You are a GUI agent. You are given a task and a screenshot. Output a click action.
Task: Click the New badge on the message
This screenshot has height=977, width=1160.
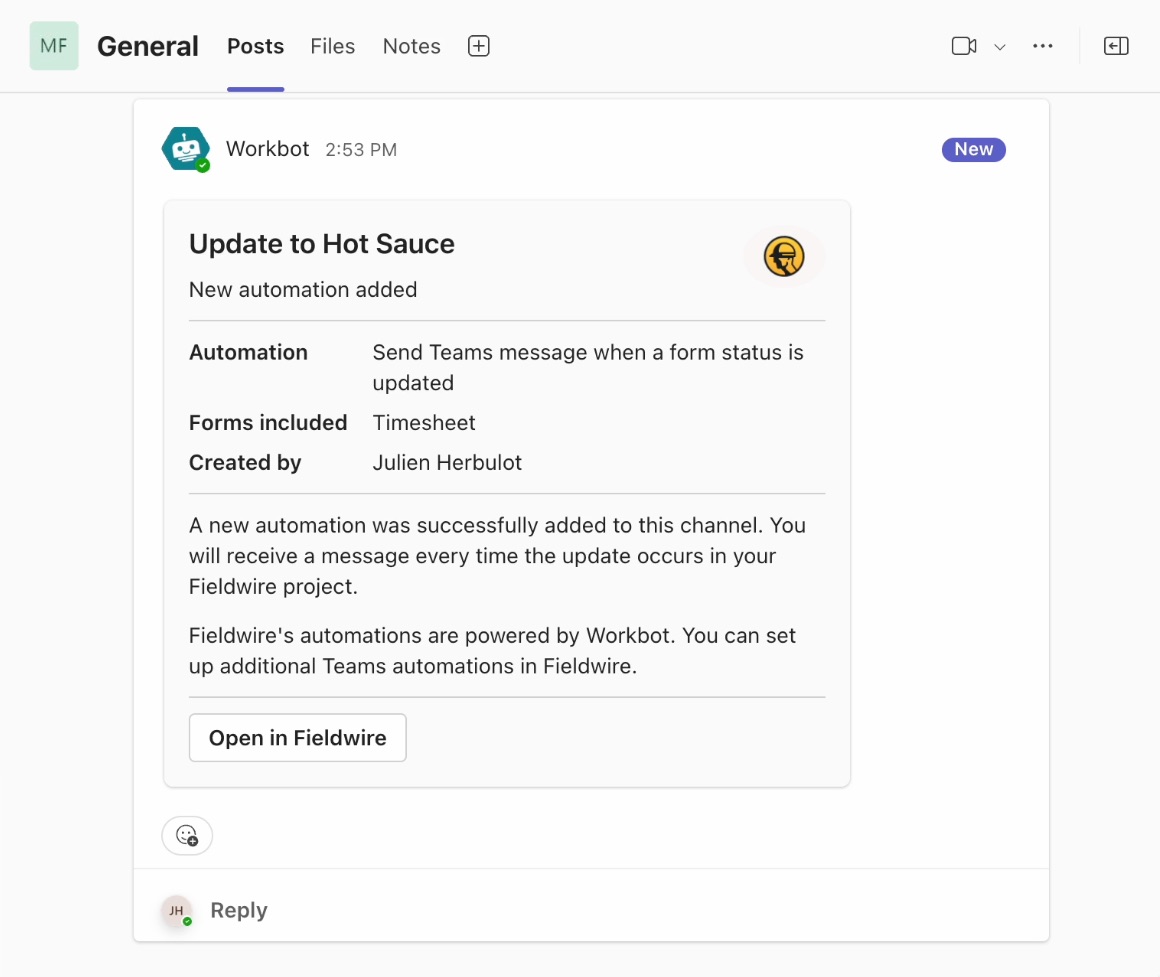(973, 149)
